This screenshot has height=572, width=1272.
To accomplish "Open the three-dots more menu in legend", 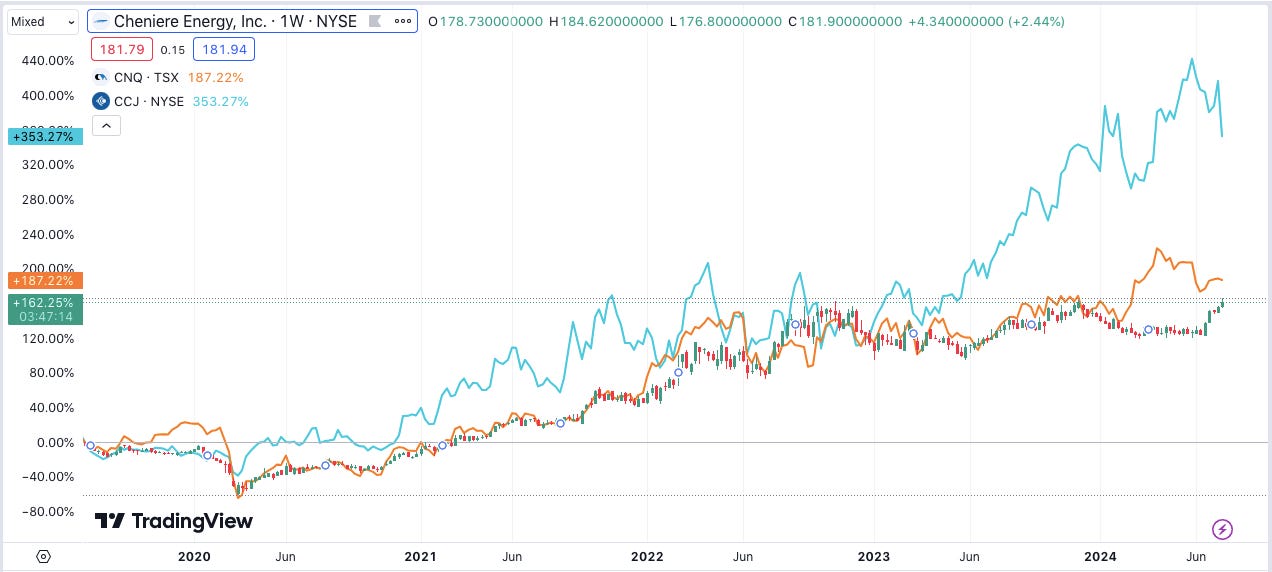I will tap(402, 21).
